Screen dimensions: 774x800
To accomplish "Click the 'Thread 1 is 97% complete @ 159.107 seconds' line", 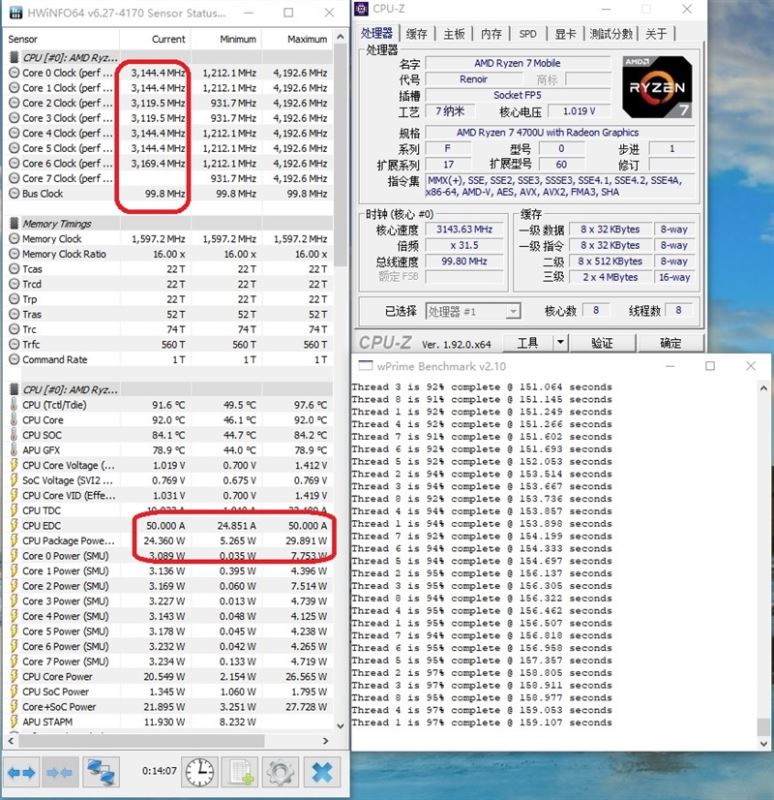I will [x=482, y=722].
